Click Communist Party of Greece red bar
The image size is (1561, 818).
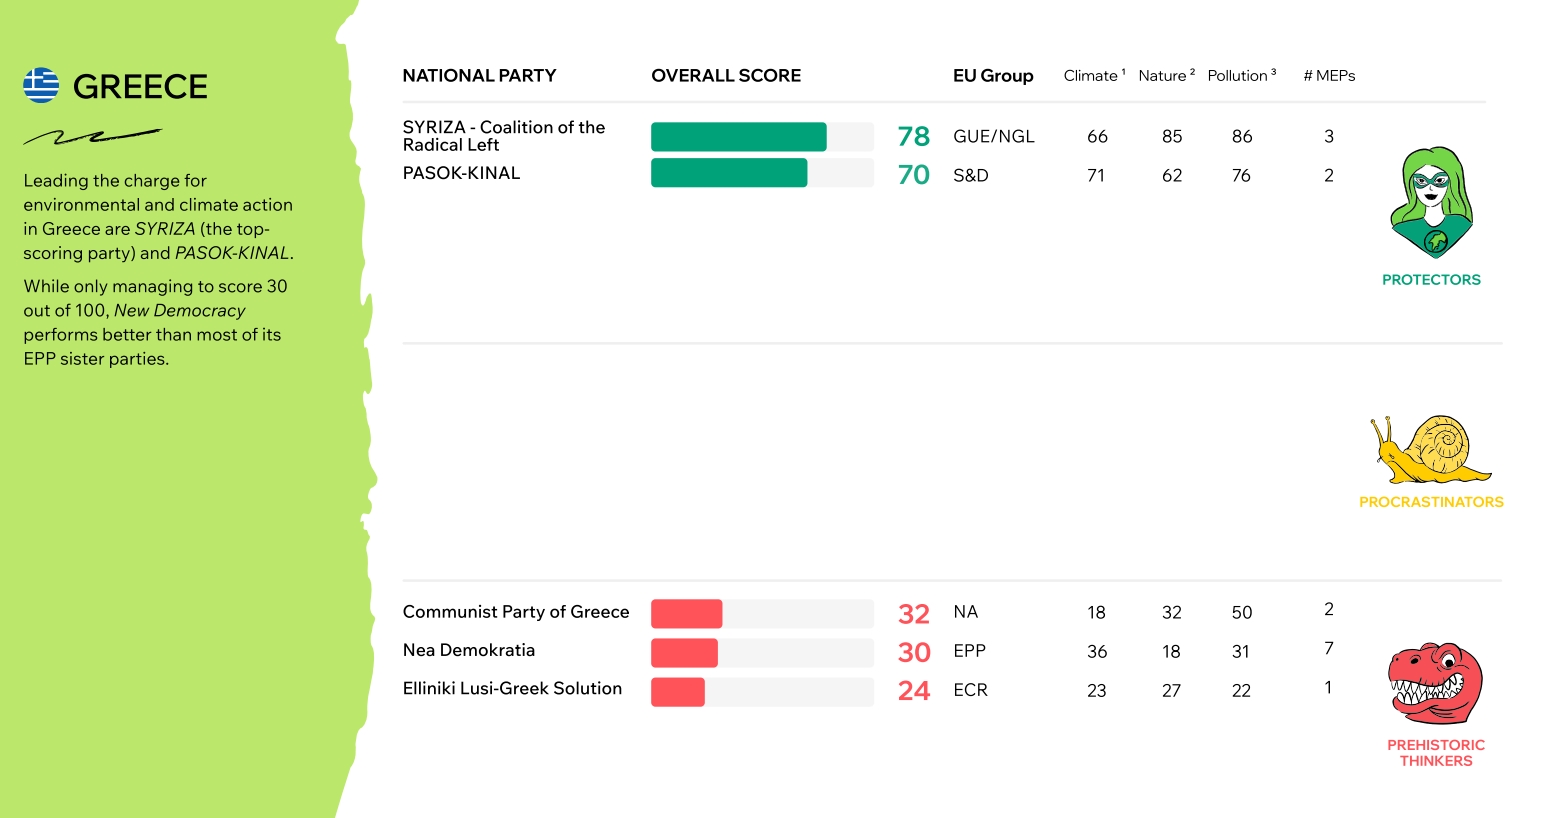686,613
